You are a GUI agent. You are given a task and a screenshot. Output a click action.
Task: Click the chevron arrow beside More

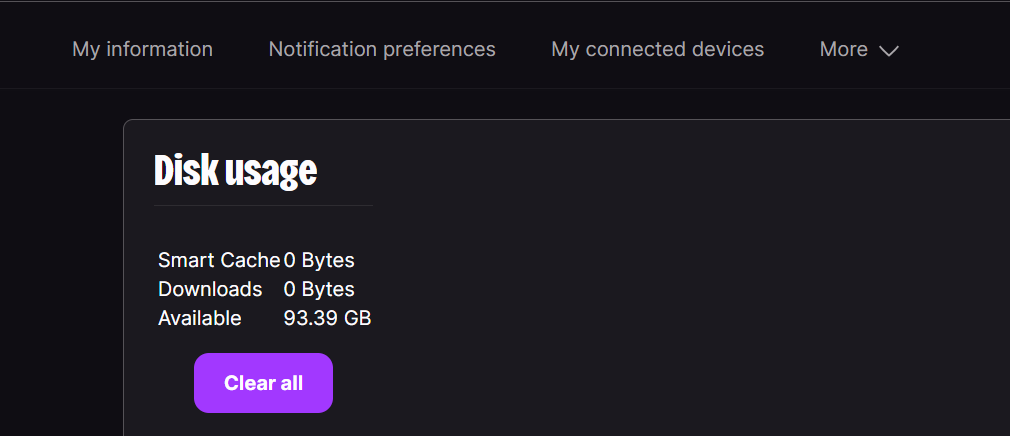pos(889,51)
